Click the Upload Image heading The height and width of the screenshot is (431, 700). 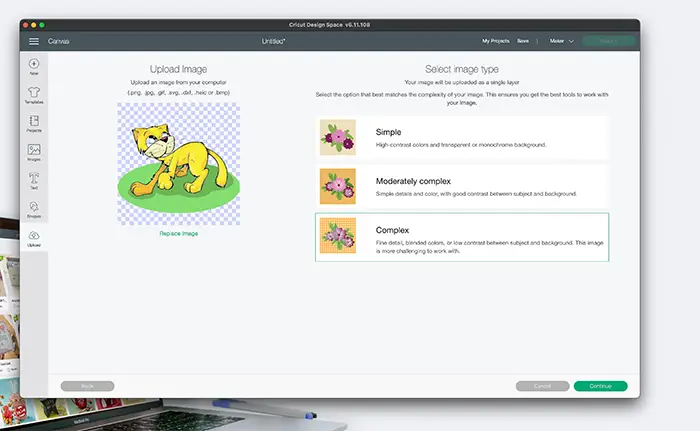pos(179,69)
